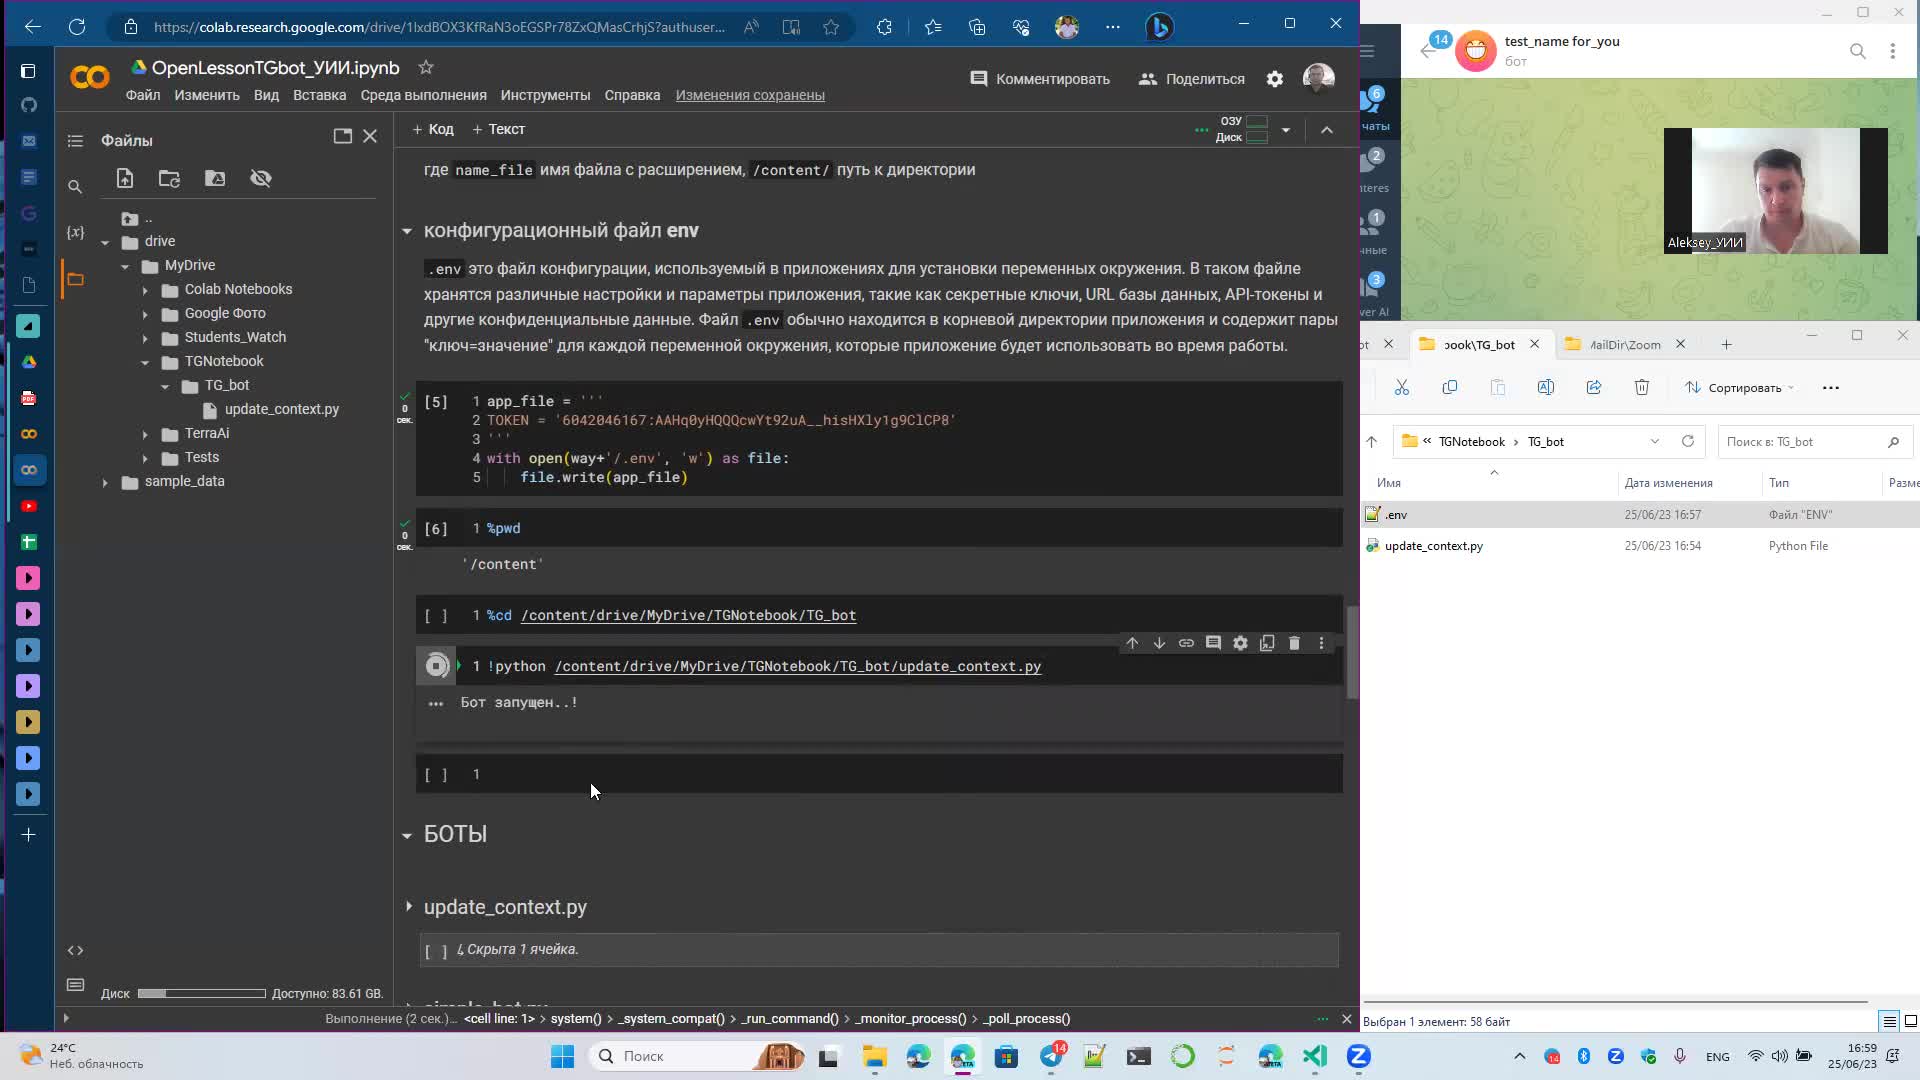
Task: Click the TerraAI folder in drive panel
Action: point(207,433)
